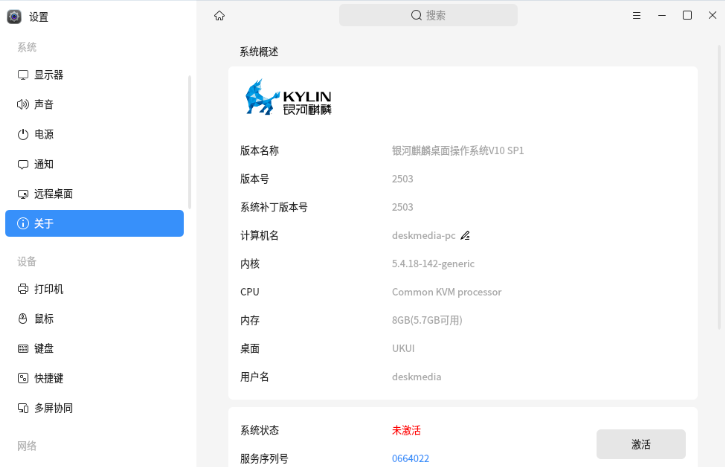The height and width of the screenshot is (467, 725).
Task: Click the desktop value UKUI
Action: click(403, 349)
